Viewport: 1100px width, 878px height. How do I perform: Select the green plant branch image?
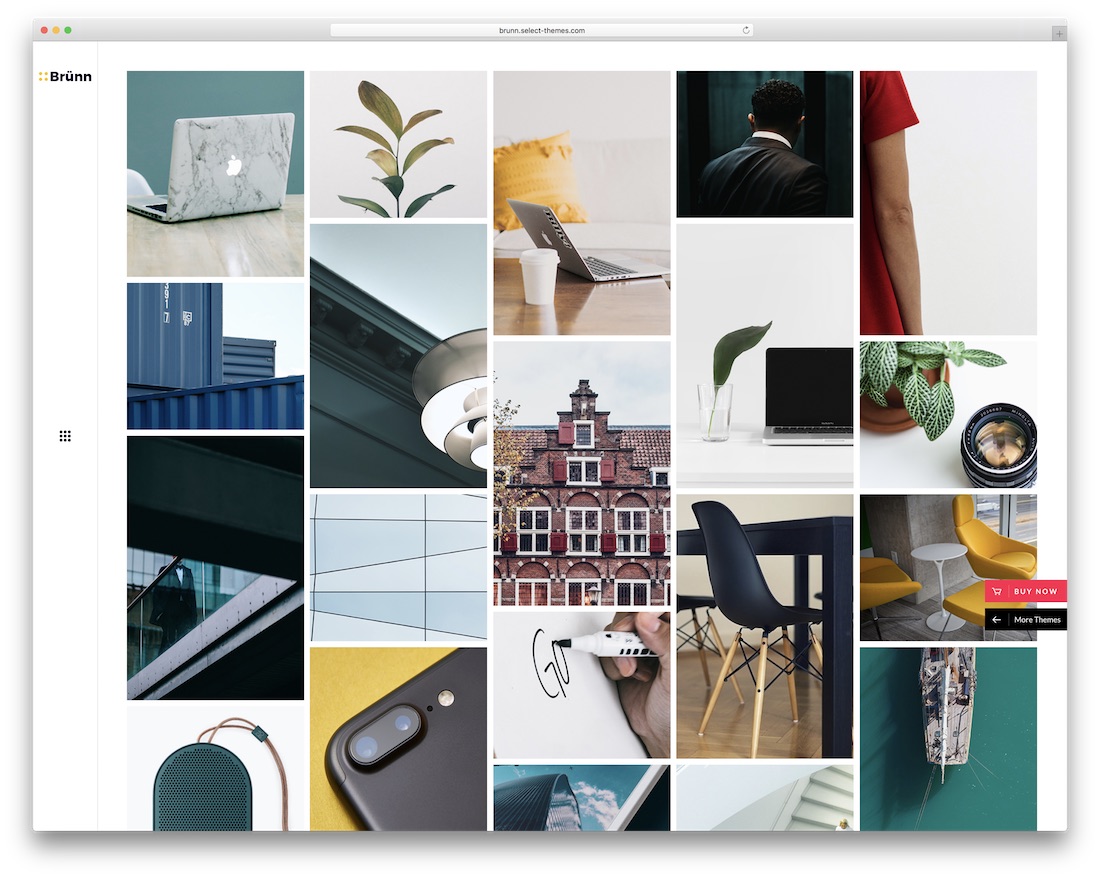pos(398,144)
